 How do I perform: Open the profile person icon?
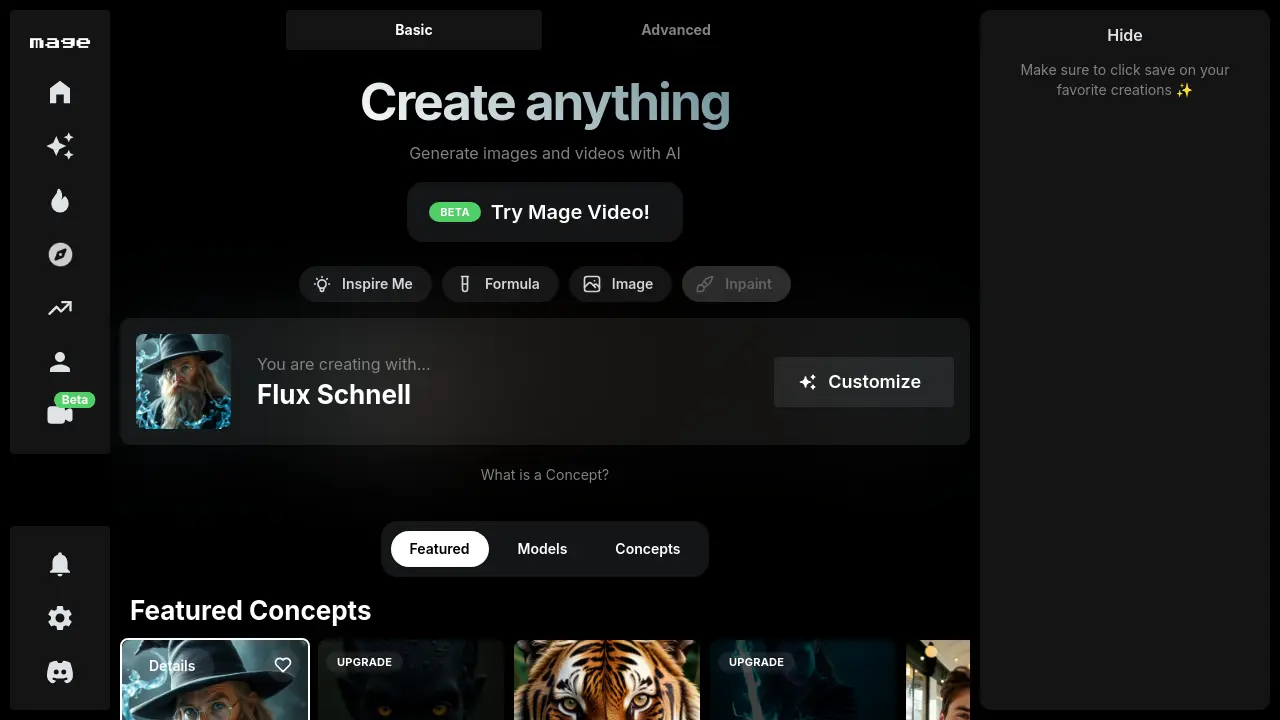60,362
